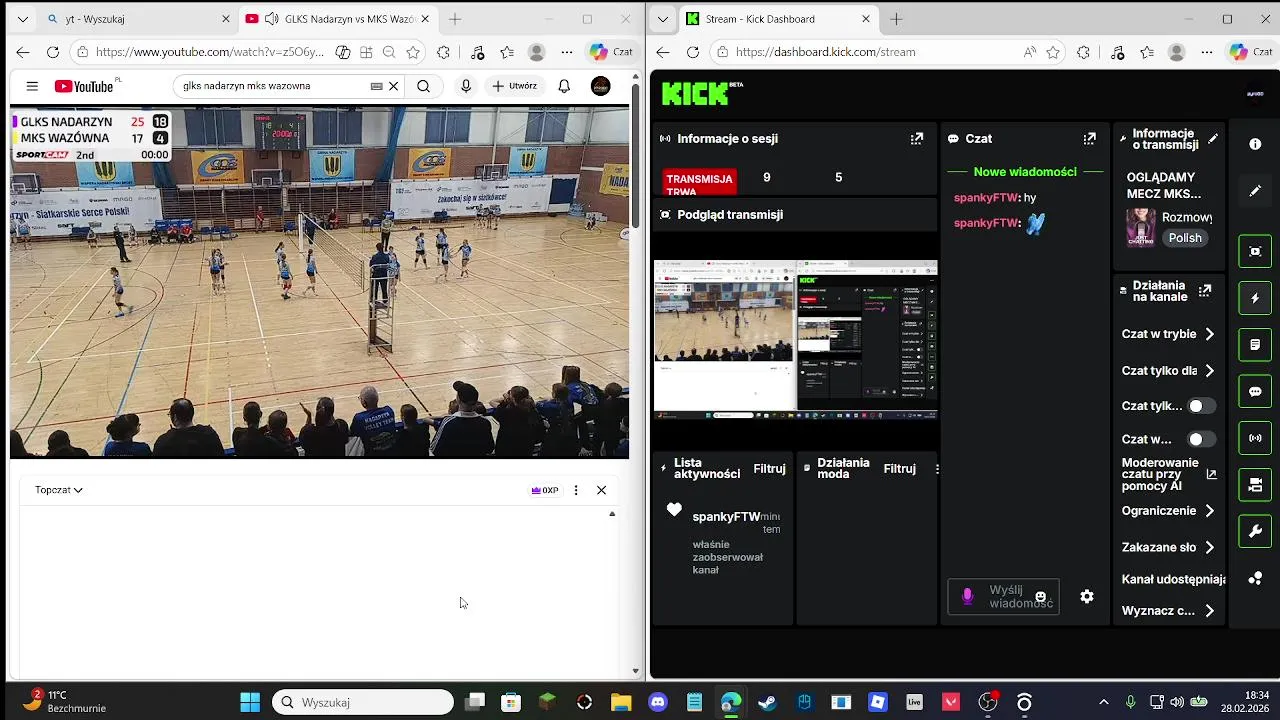
Task: Click the 0XP badge in YouTube chat
Action: tap(545, 490)
